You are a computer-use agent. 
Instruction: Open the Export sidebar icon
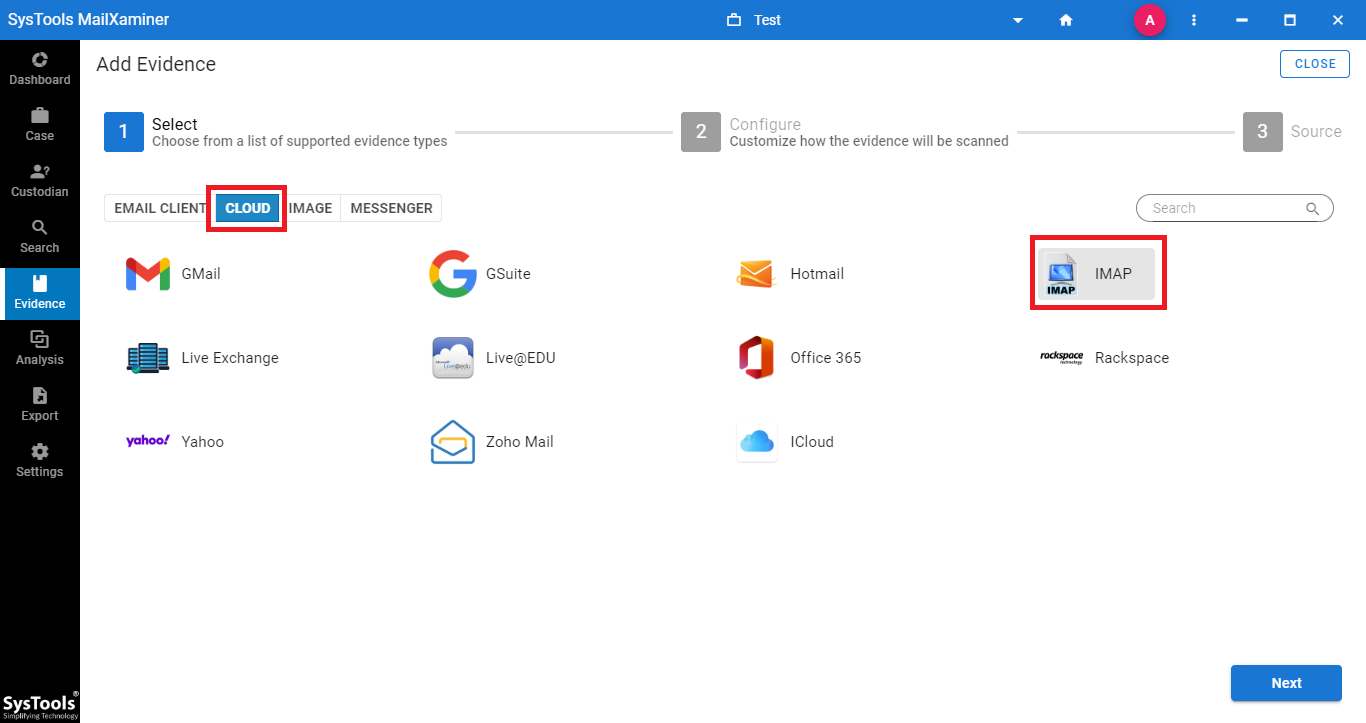point(40,396)
